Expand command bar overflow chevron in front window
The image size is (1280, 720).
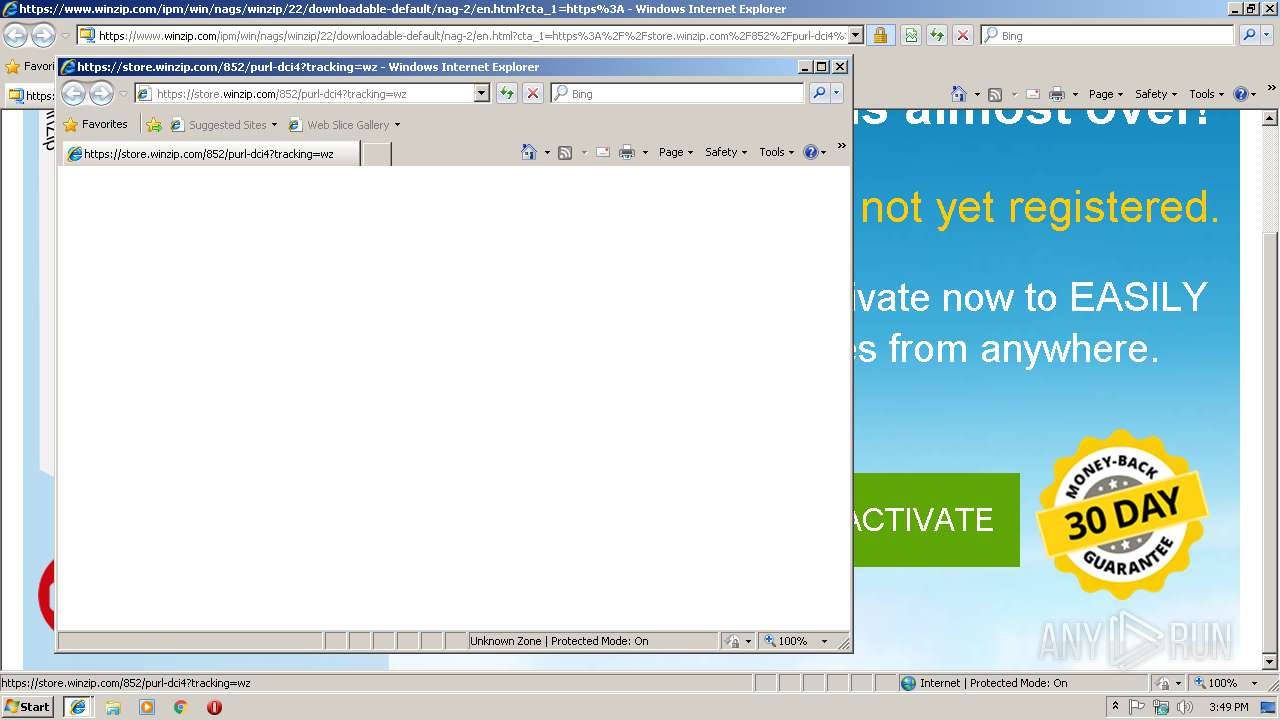[841, 147]
